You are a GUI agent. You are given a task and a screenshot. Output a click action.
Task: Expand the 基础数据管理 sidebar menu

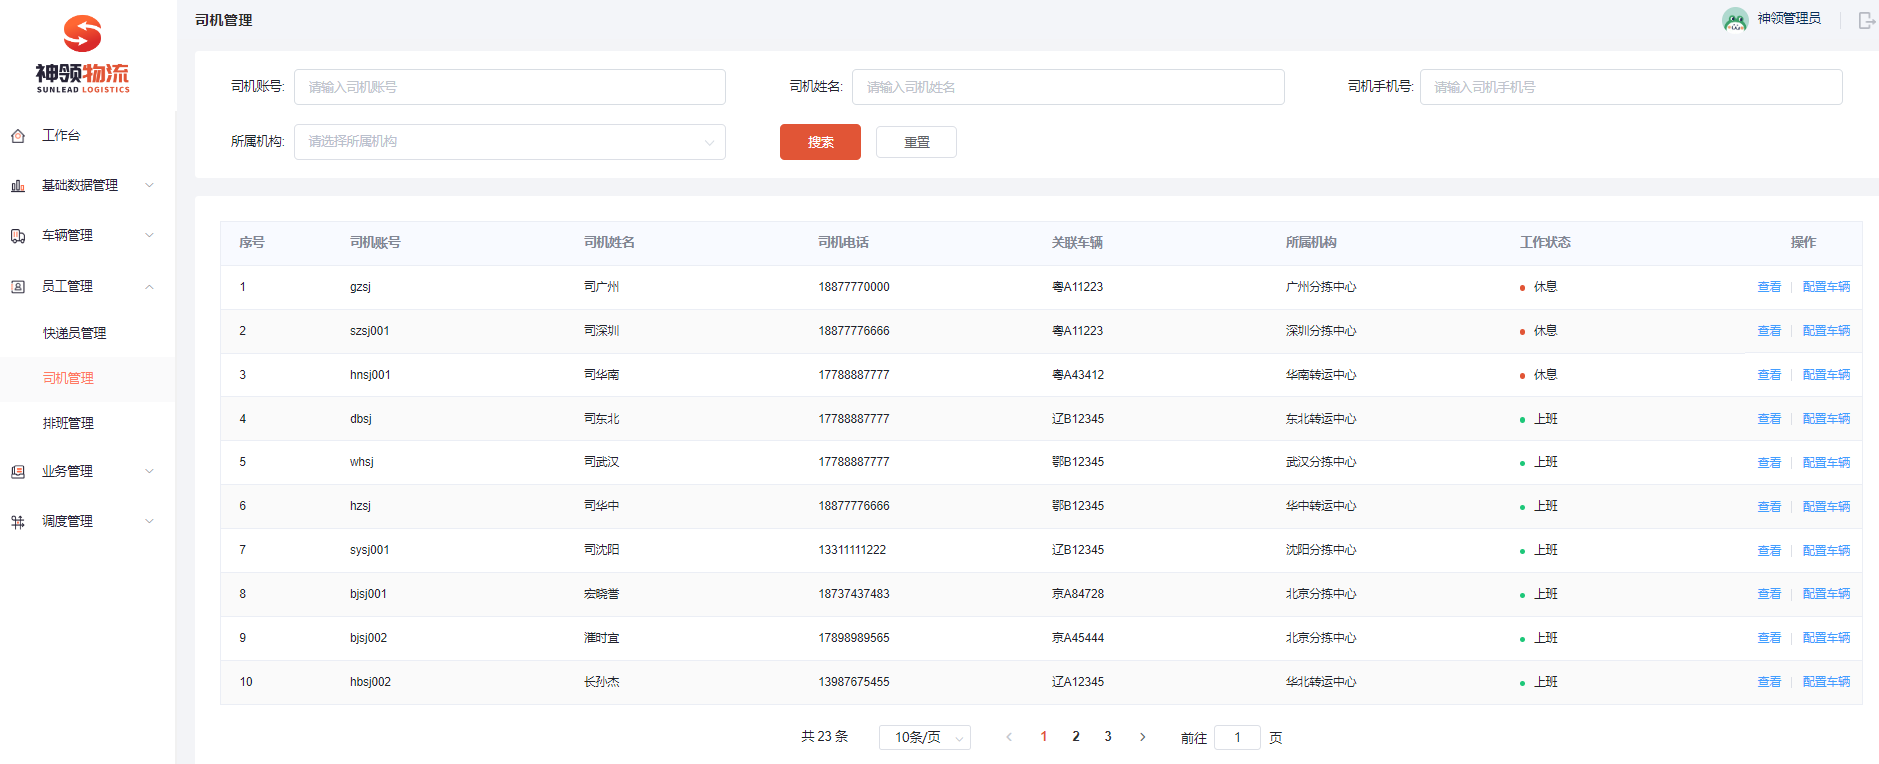pos(80,186)
